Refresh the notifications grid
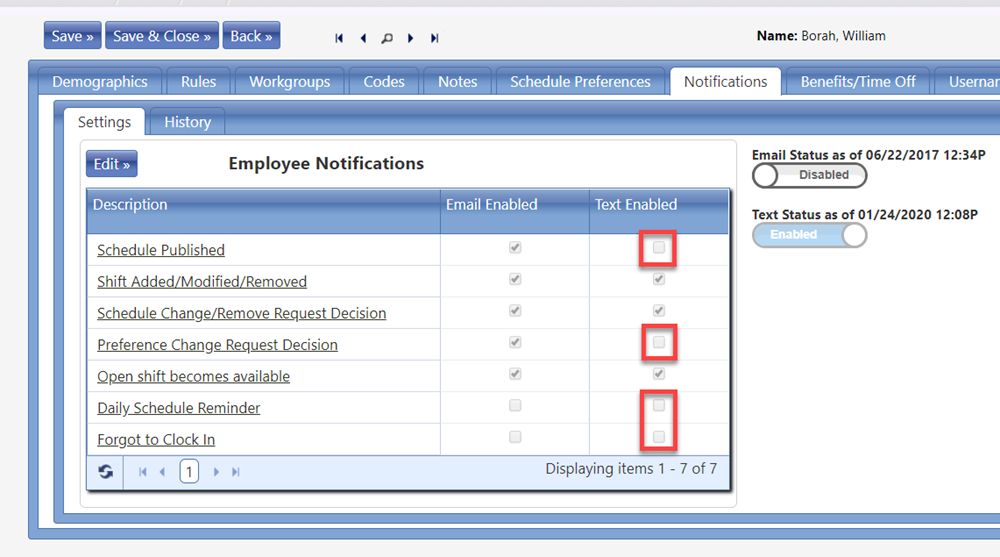The width and height of the screenshot is (1000, 557). coord(106,472)
